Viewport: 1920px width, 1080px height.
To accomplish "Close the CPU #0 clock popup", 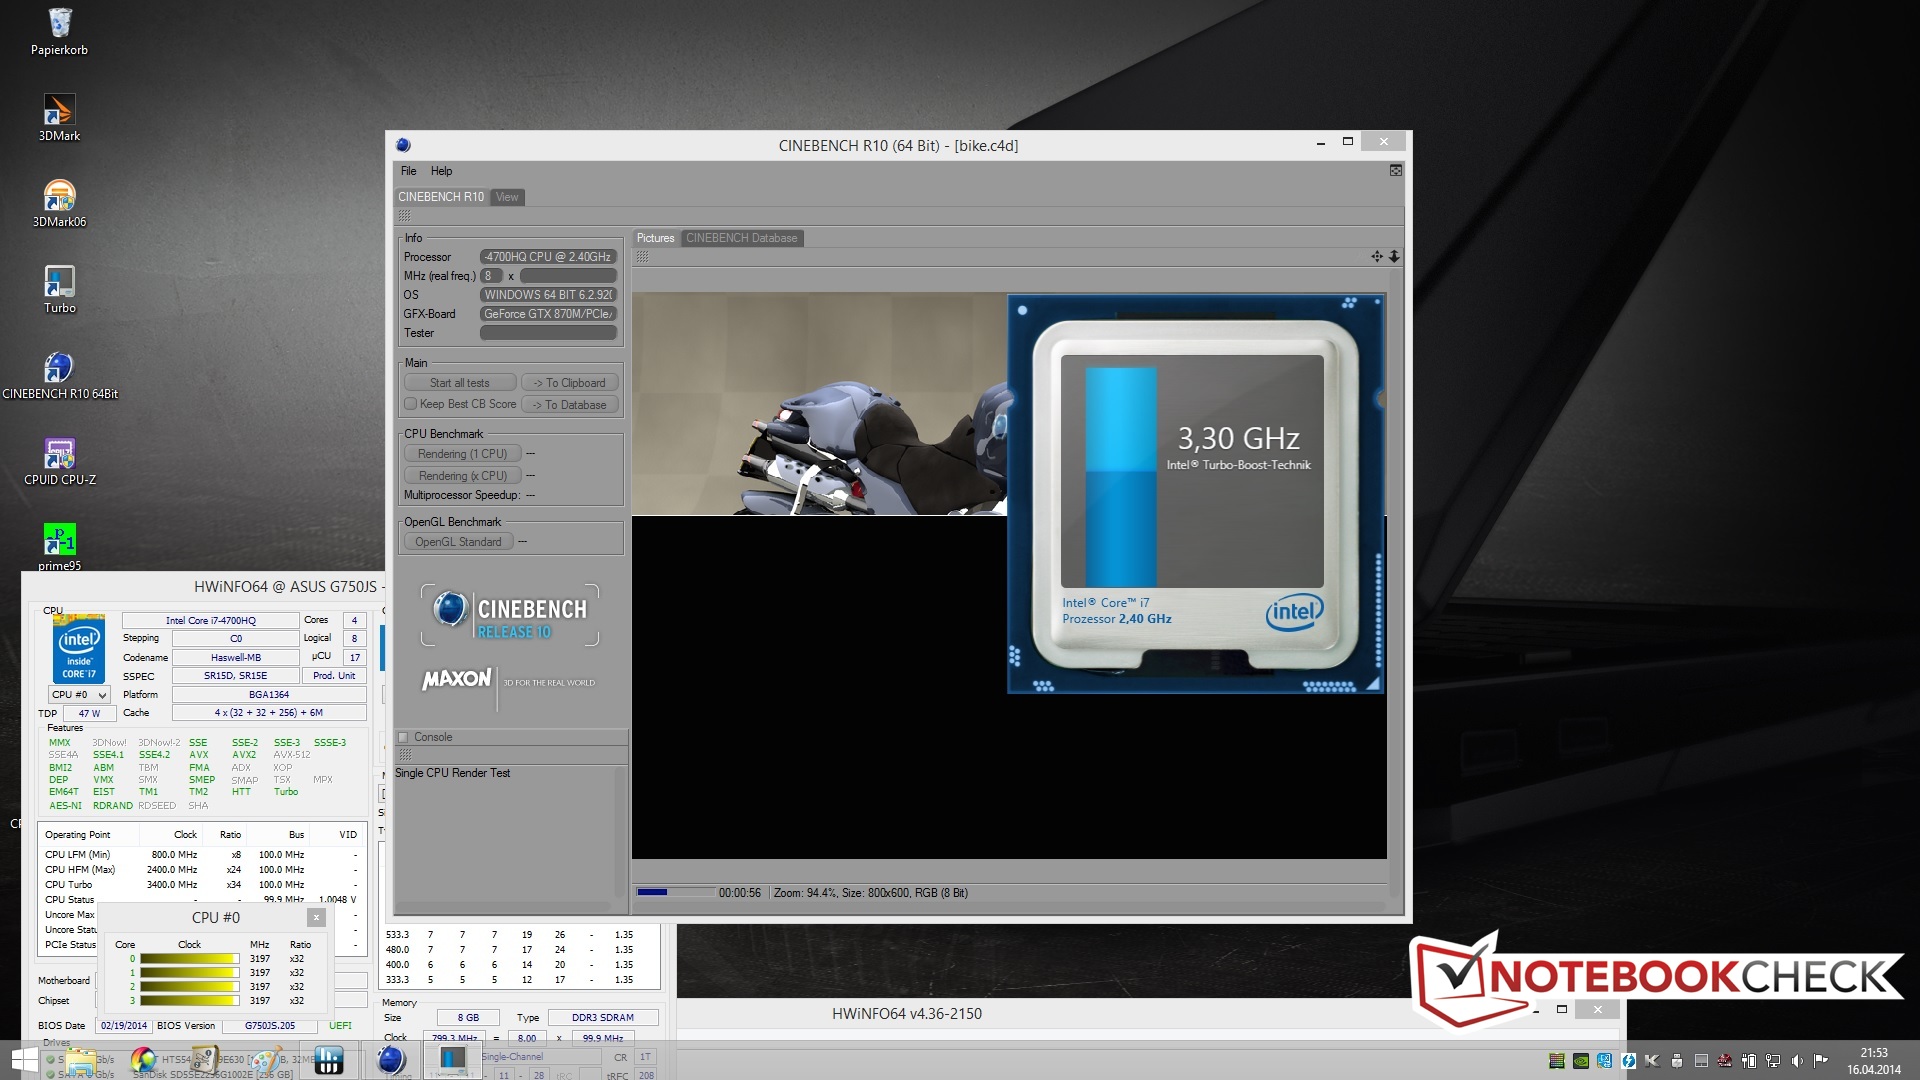I will click(316, 917).
